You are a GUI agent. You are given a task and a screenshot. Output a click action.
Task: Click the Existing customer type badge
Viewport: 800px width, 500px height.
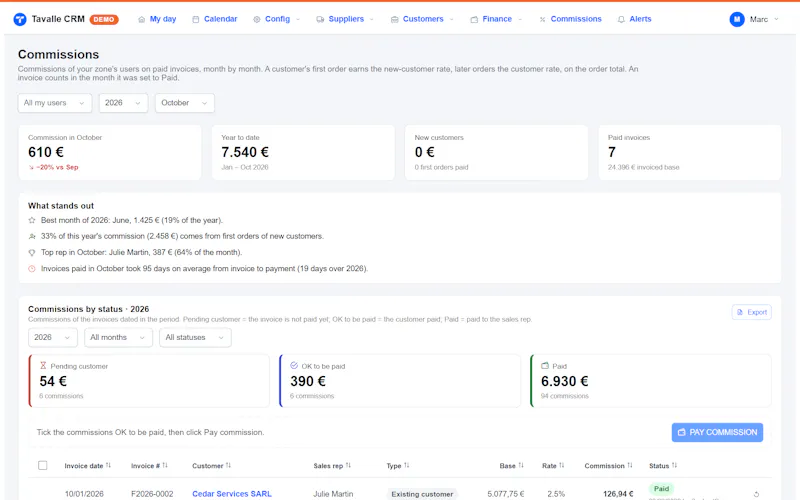(422, 494)
